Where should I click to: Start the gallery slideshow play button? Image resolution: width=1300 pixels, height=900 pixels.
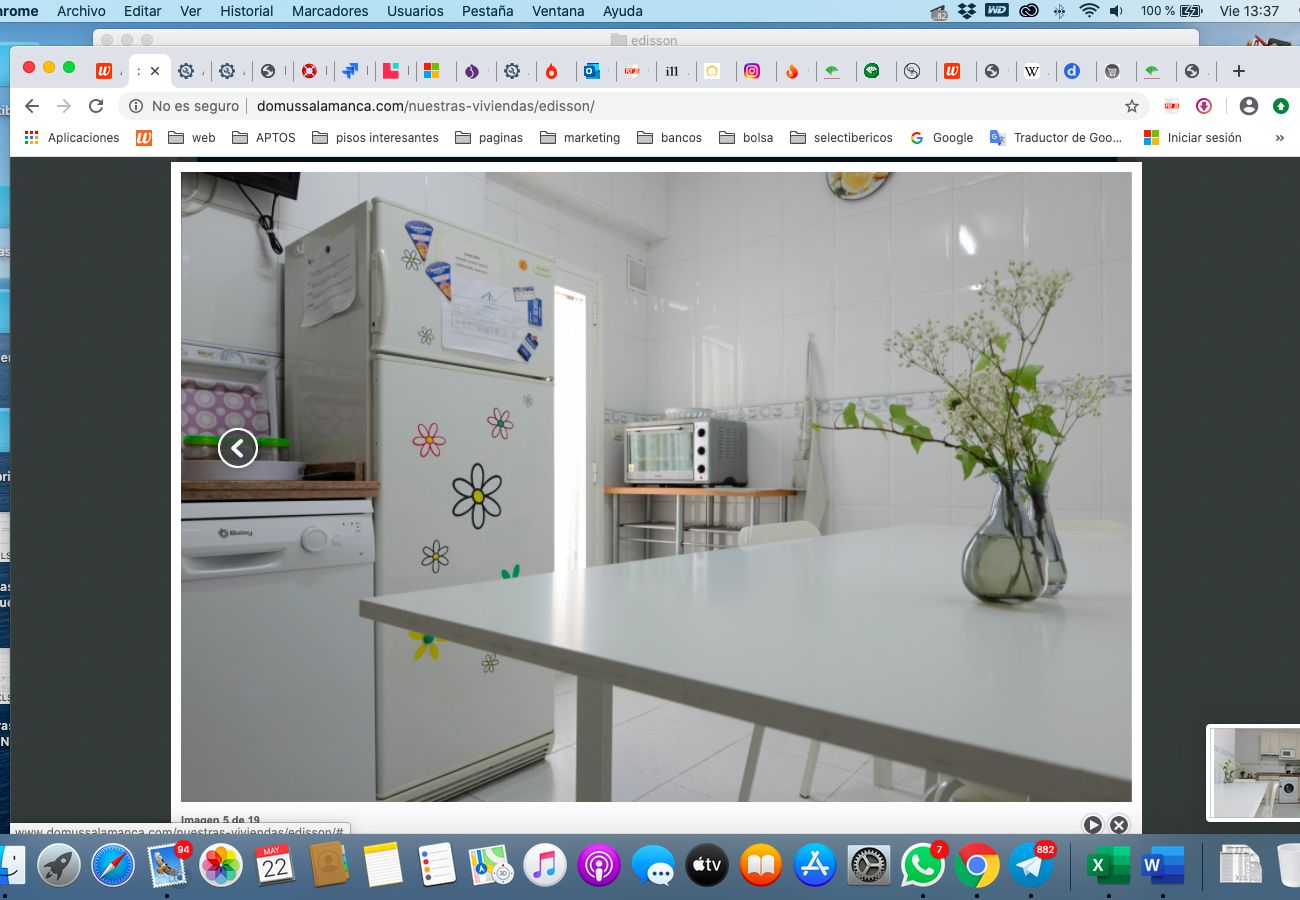click(x=1092, y=825)
